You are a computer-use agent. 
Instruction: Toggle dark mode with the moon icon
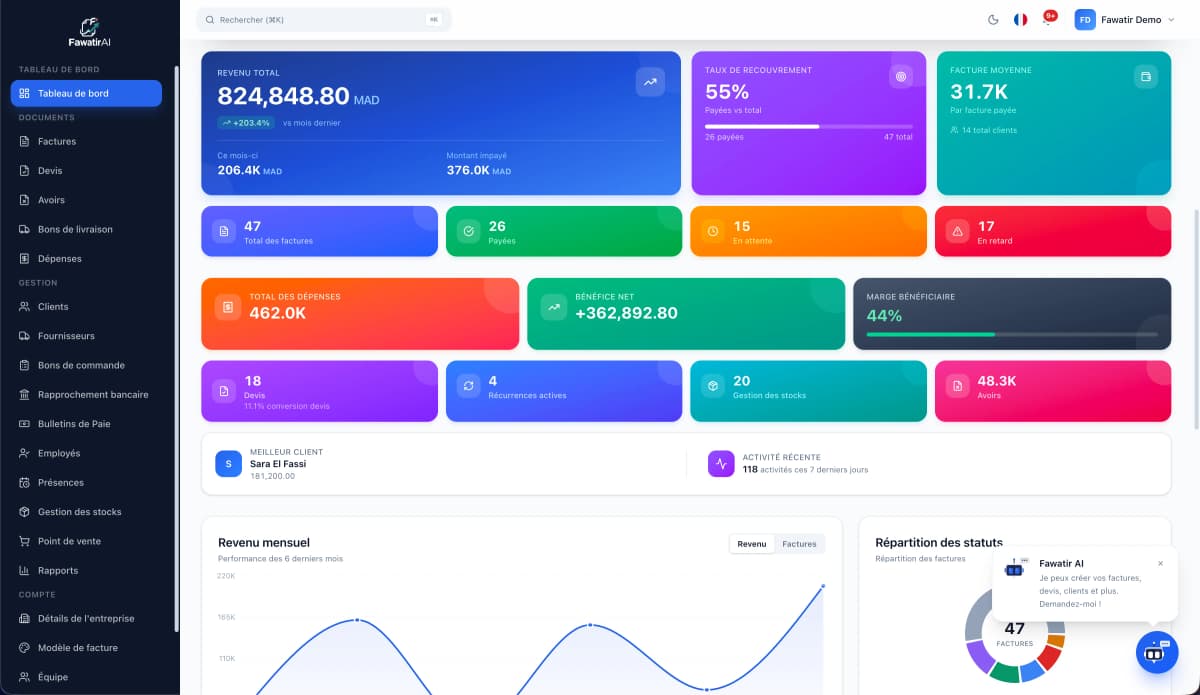point(992,19)
